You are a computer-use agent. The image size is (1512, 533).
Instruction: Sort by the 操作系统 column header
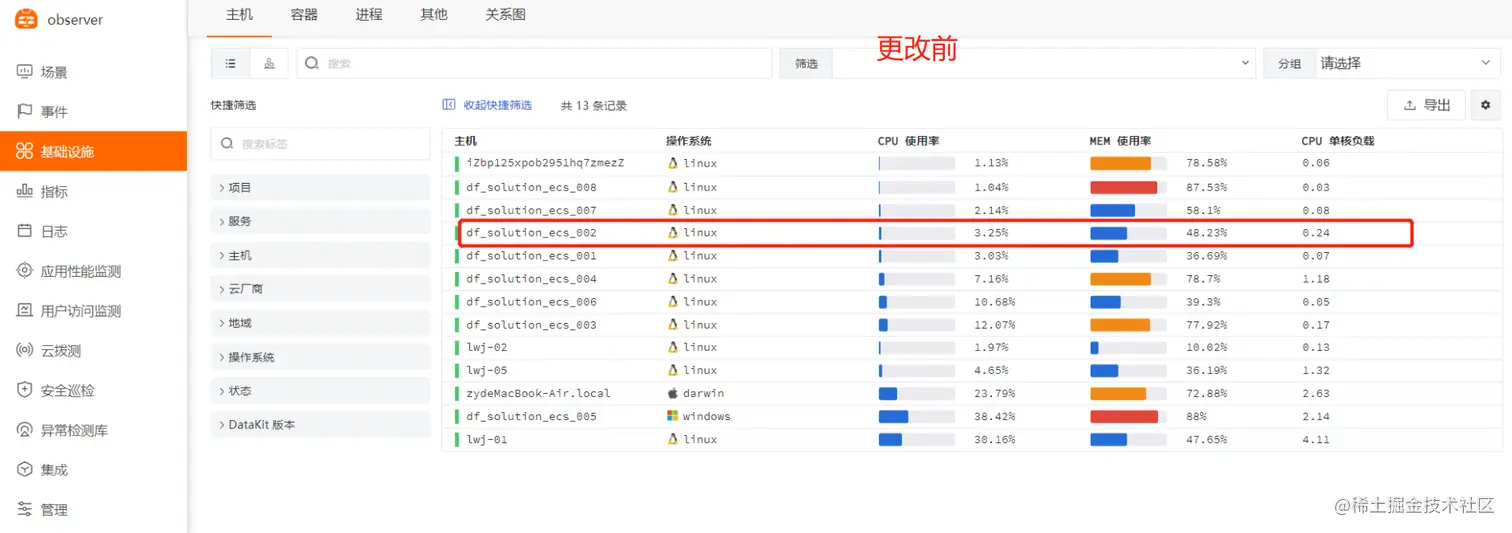tap(689, 141)
